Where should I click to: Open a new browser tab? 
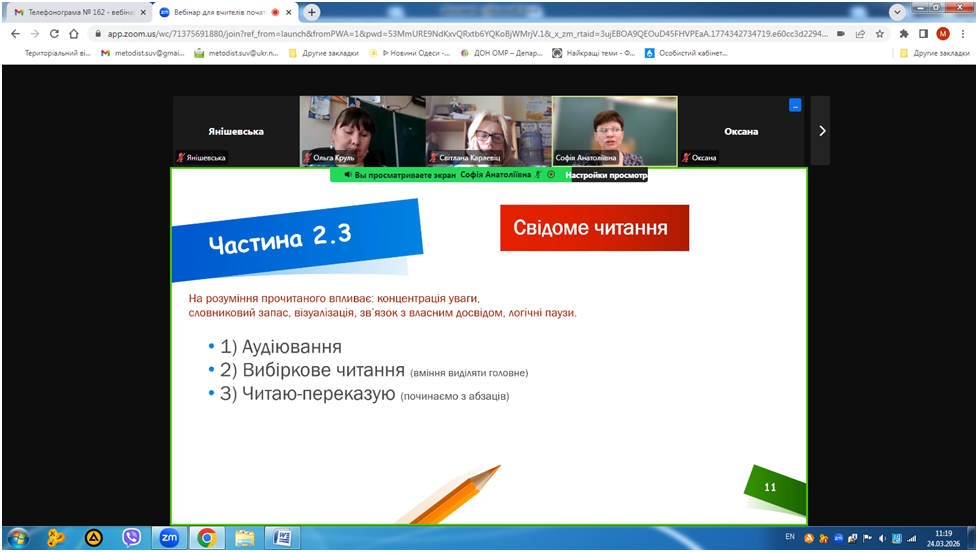[312, 12]
